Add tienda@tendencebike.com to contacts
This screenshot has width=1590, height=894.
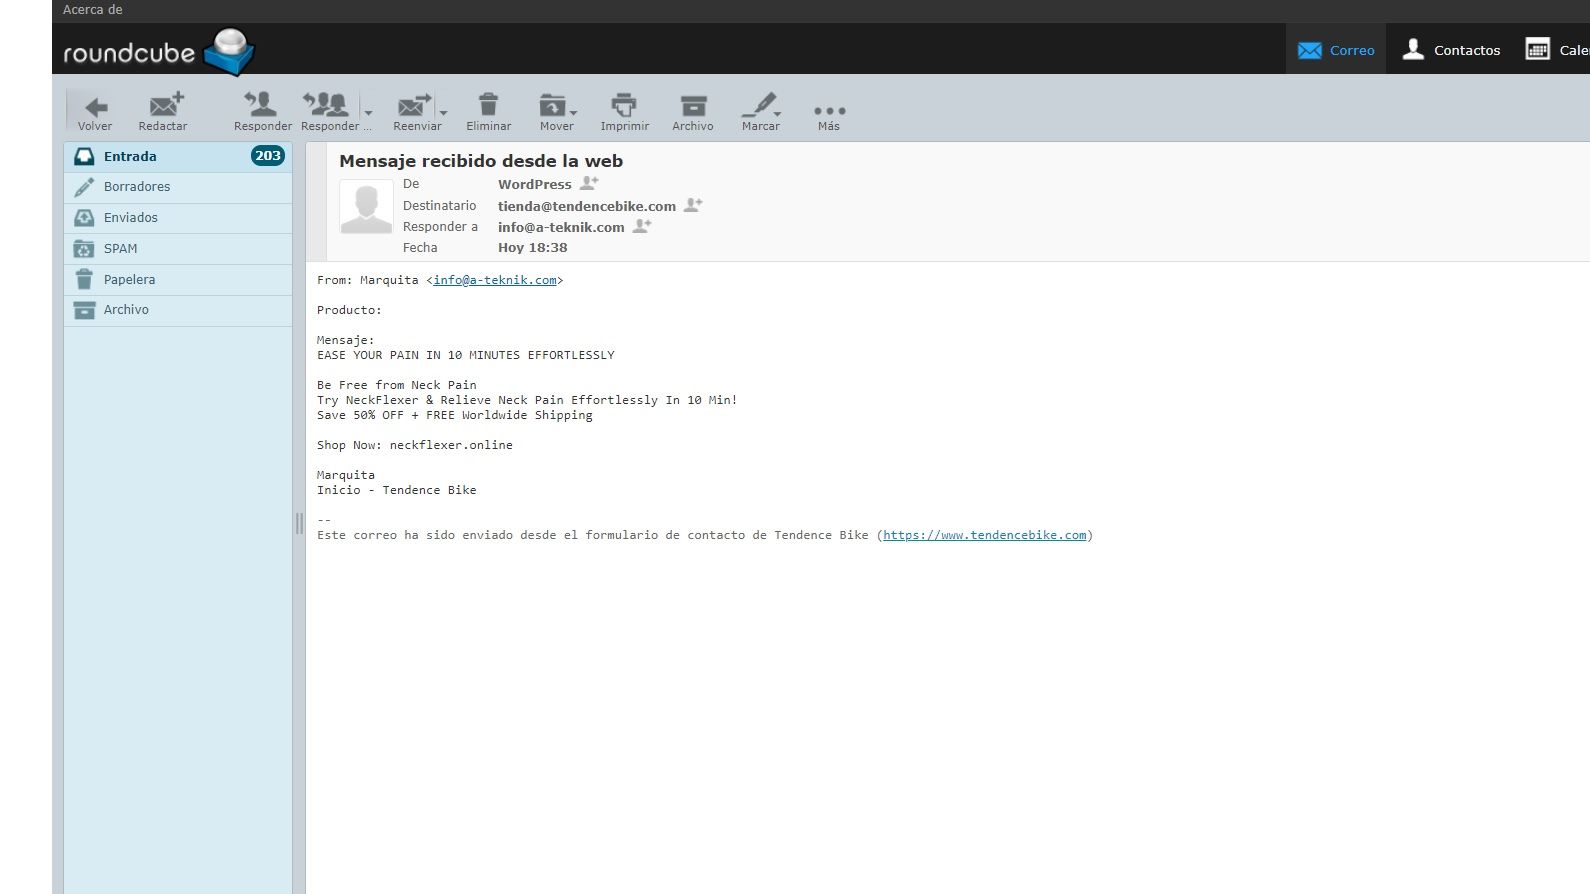[x=693, y=205]
